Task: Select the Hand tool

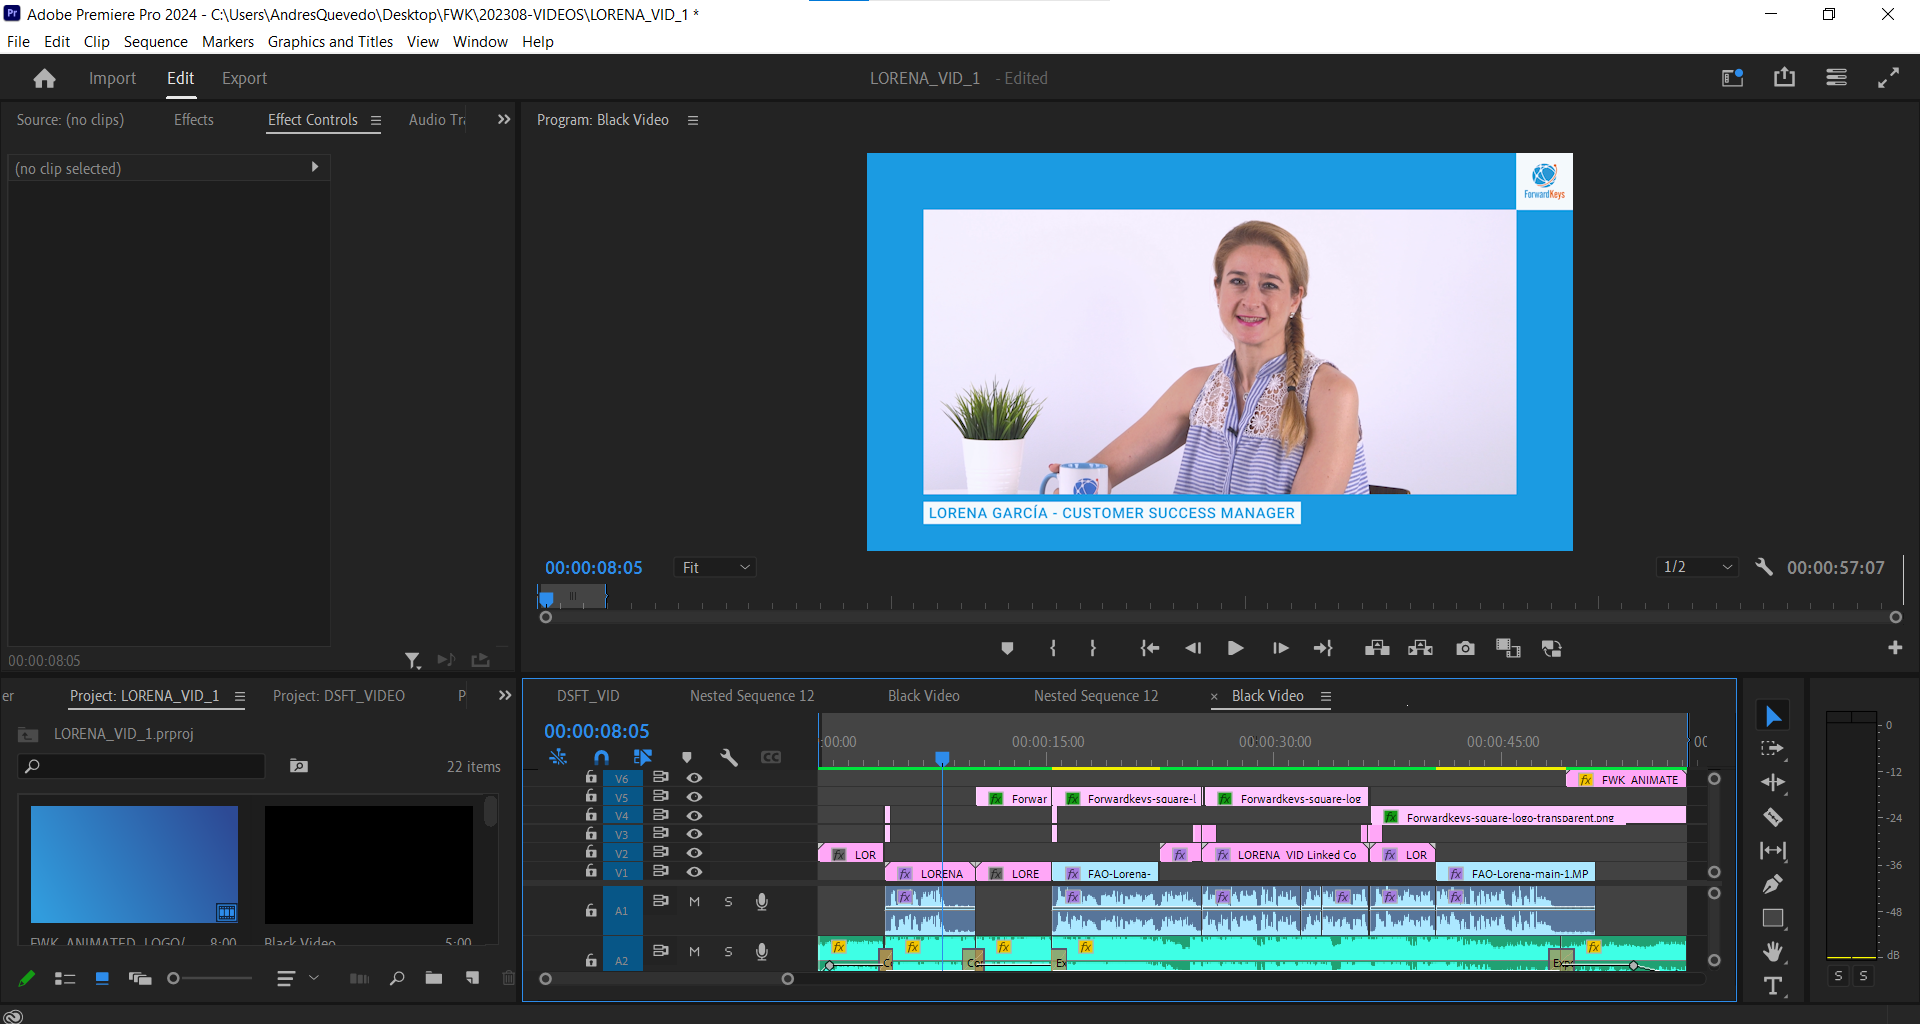Action: tap(1773, 951)
